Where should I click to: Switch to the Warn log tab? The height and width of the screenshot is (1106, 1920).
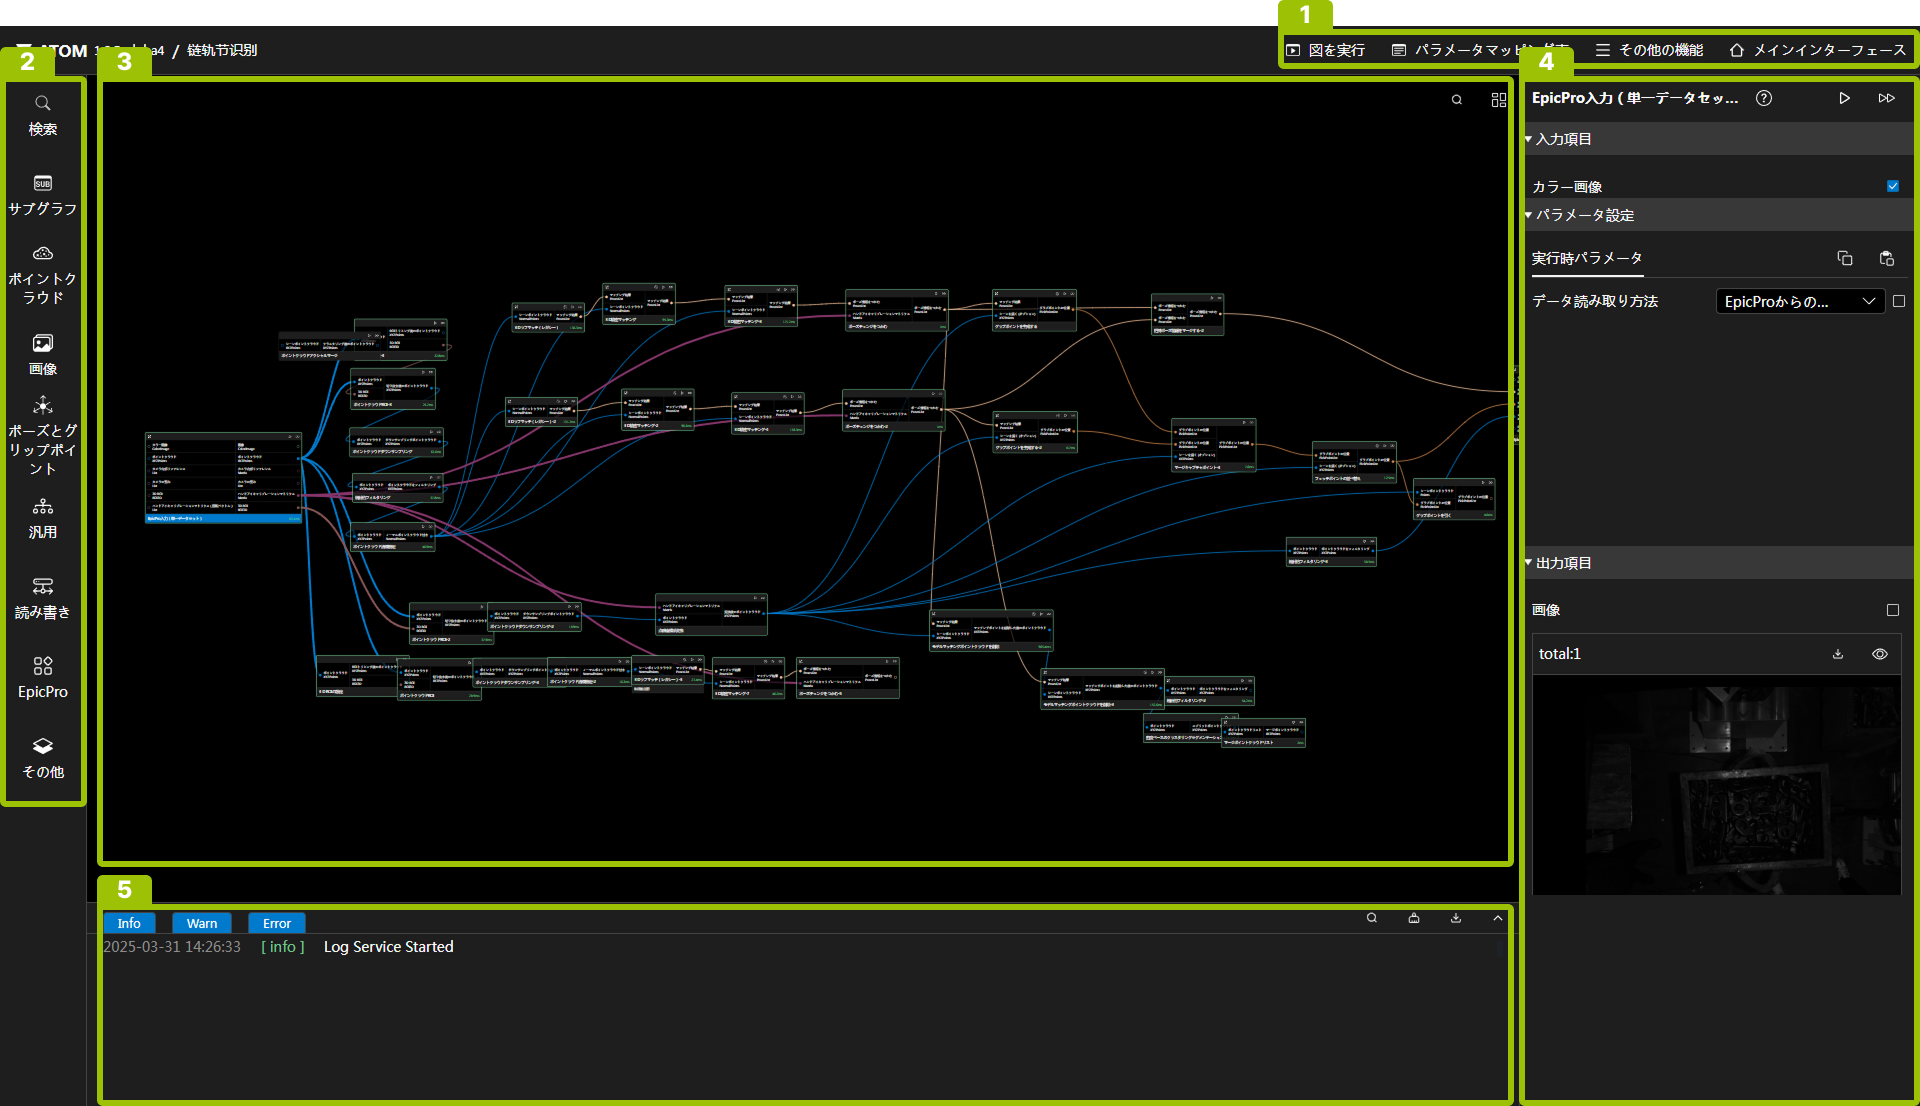201,923
